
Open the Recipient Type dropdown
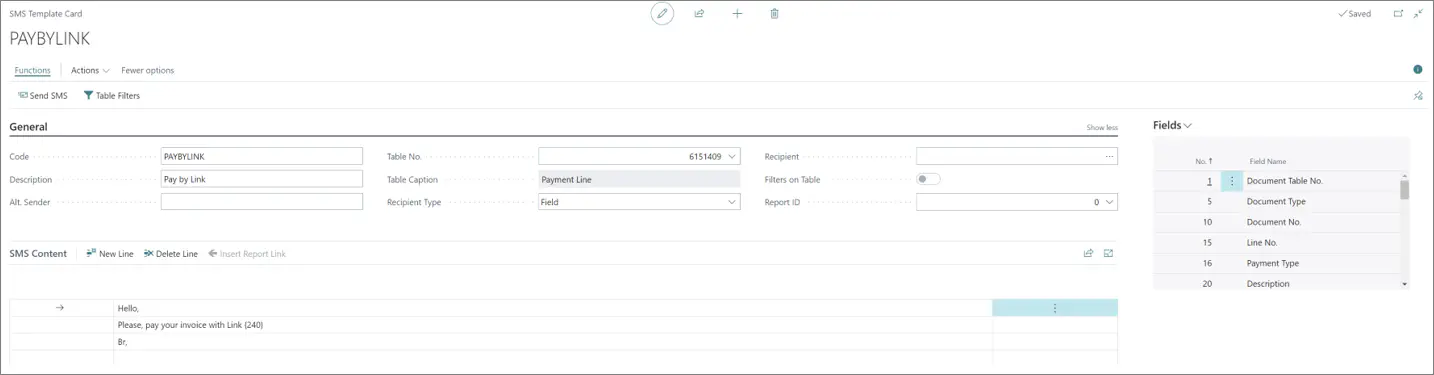pos(732,202)
